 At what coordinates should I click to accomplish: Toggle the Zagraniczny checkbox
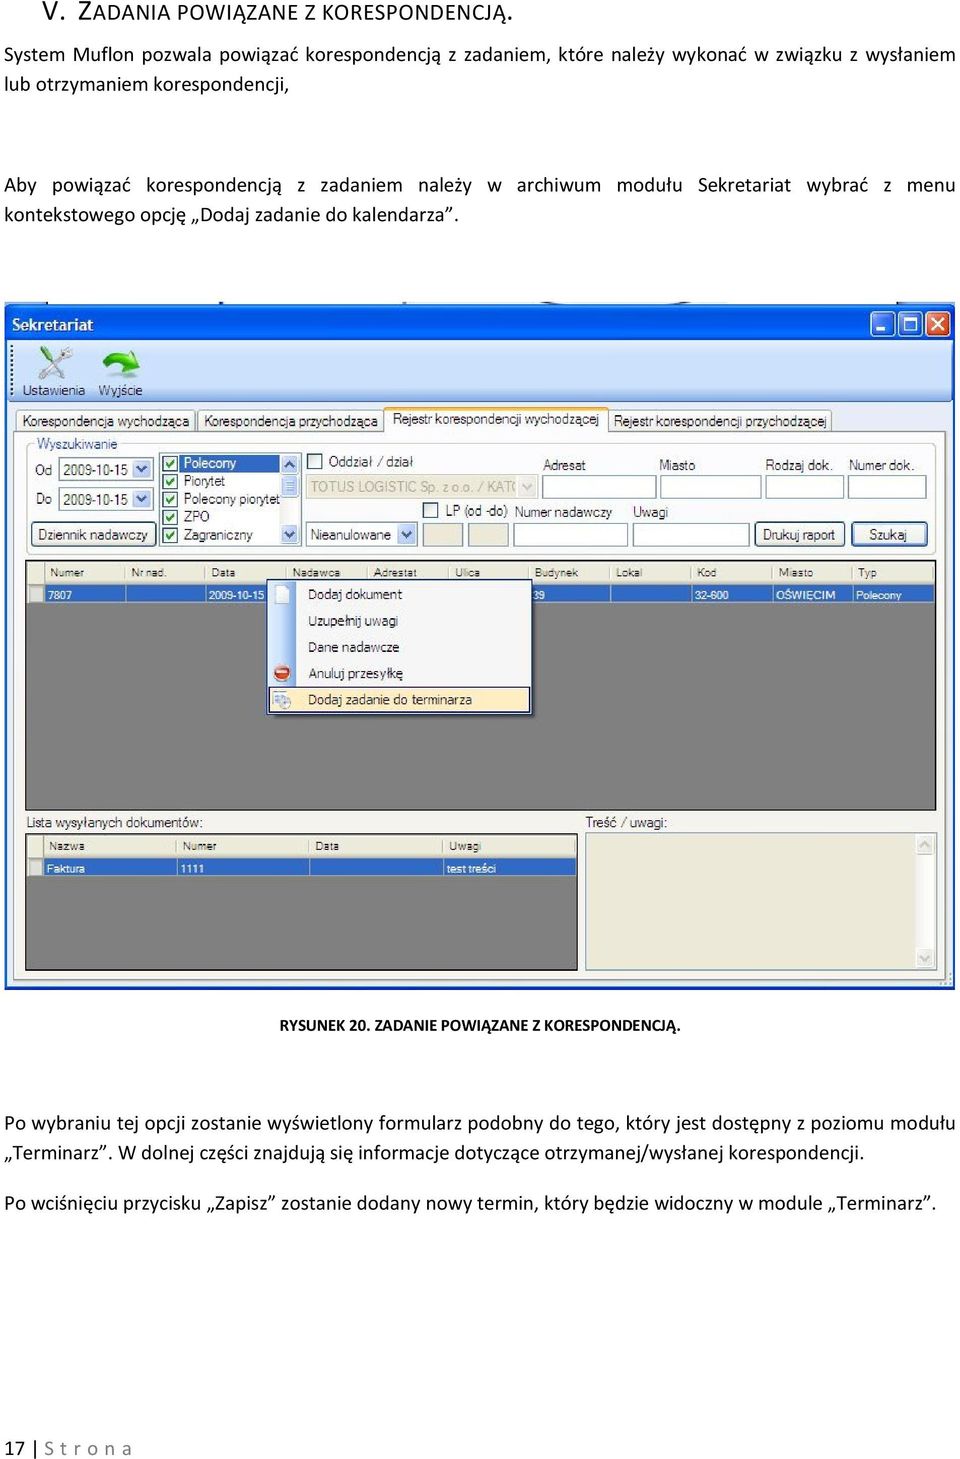pos(170,535)
